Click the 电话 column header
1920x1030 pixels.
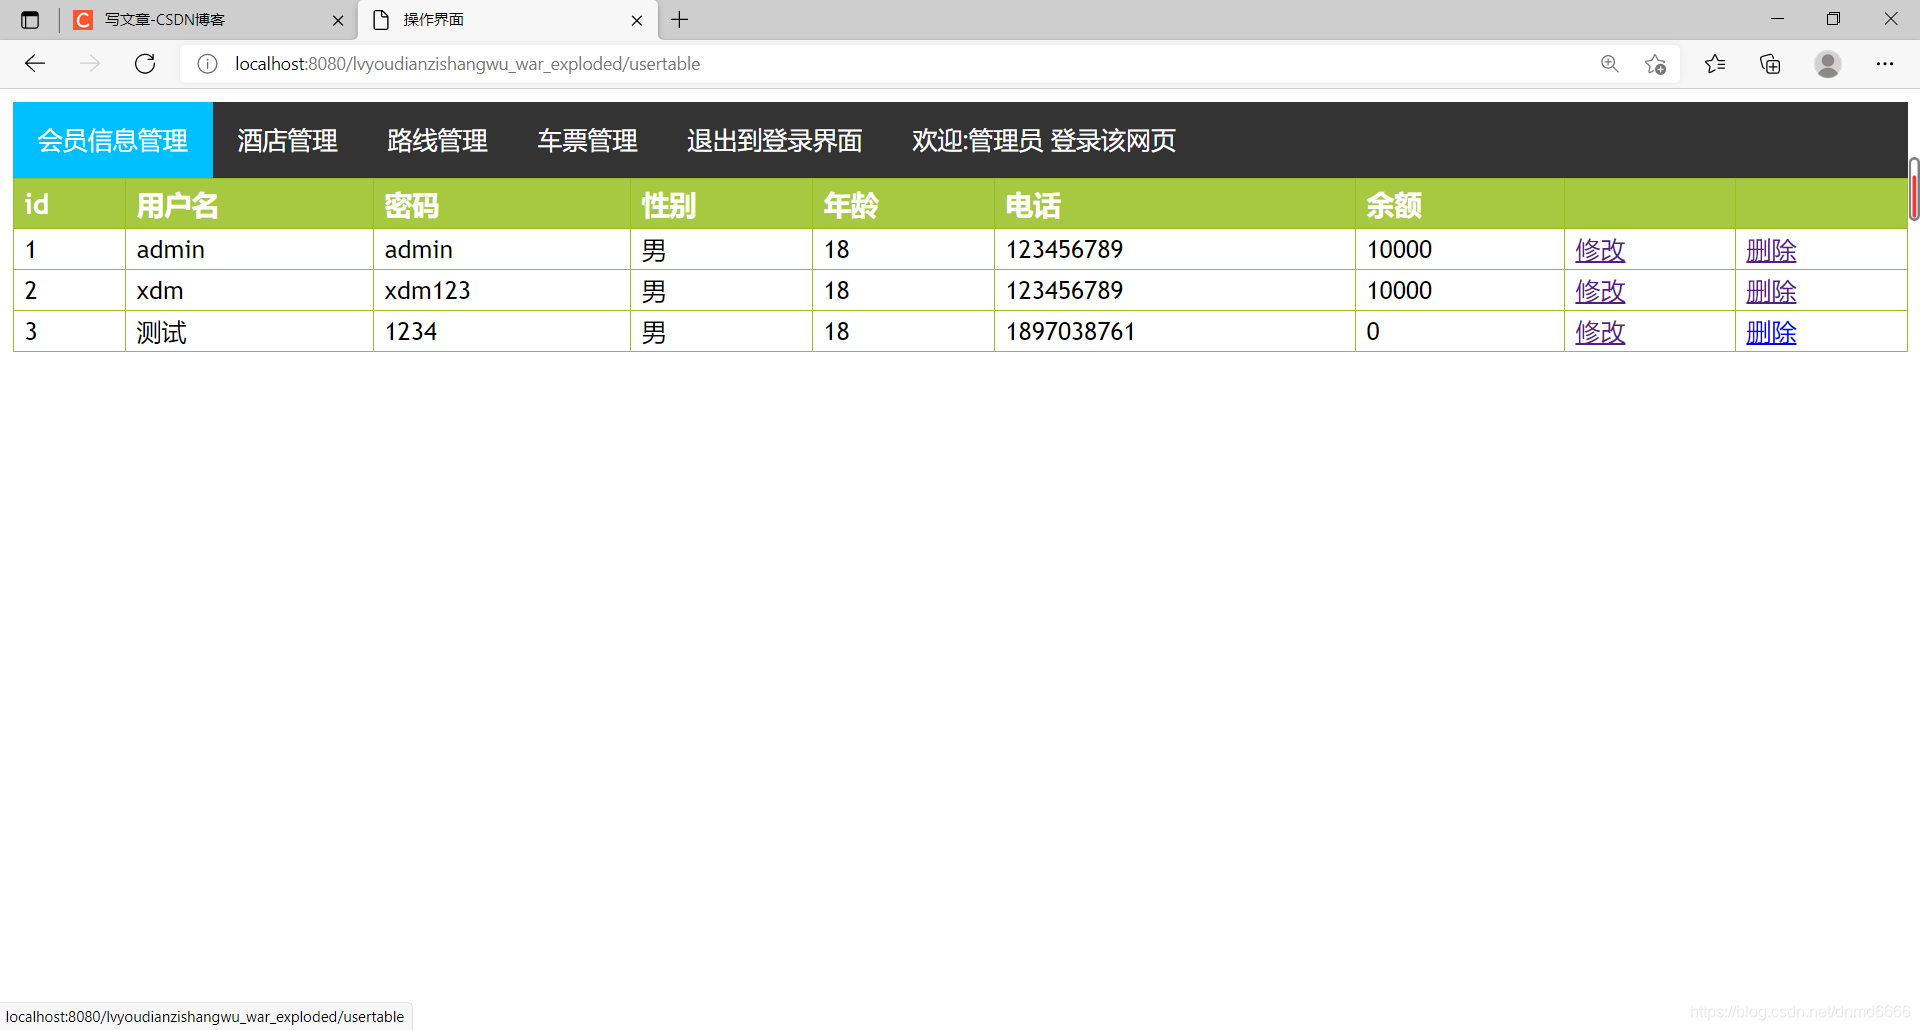[x=1175, y=204]
